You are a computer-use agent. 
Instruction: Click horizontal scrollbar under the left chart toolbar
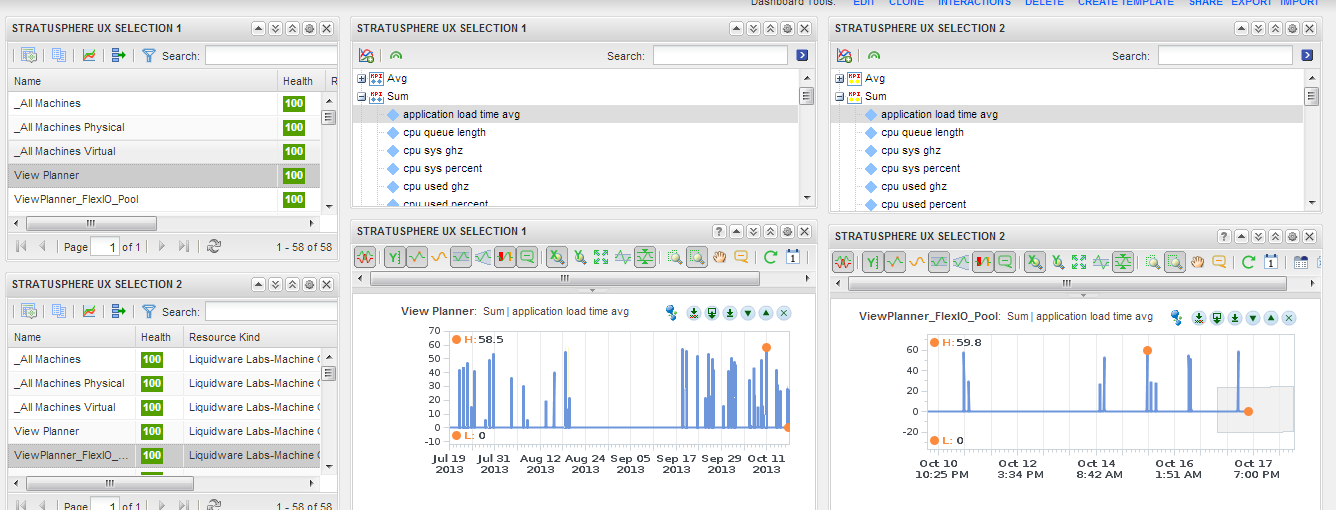coord(563,279)
